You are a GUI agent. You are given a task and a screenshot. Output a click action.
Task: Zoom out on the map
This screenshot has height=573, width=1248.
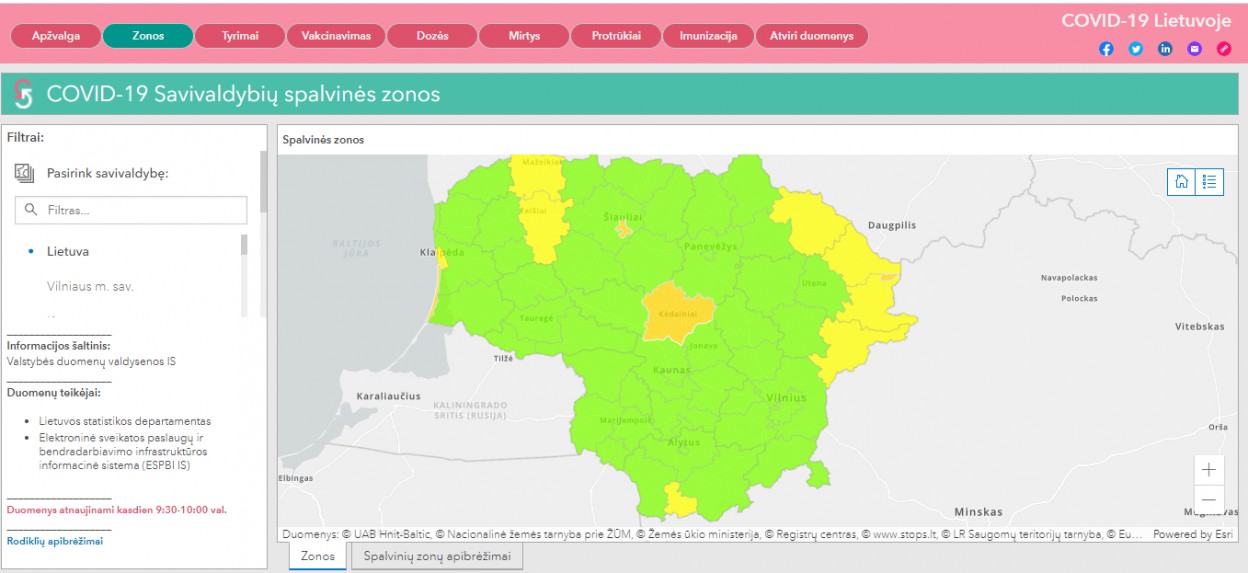[x=1209, y=500]
